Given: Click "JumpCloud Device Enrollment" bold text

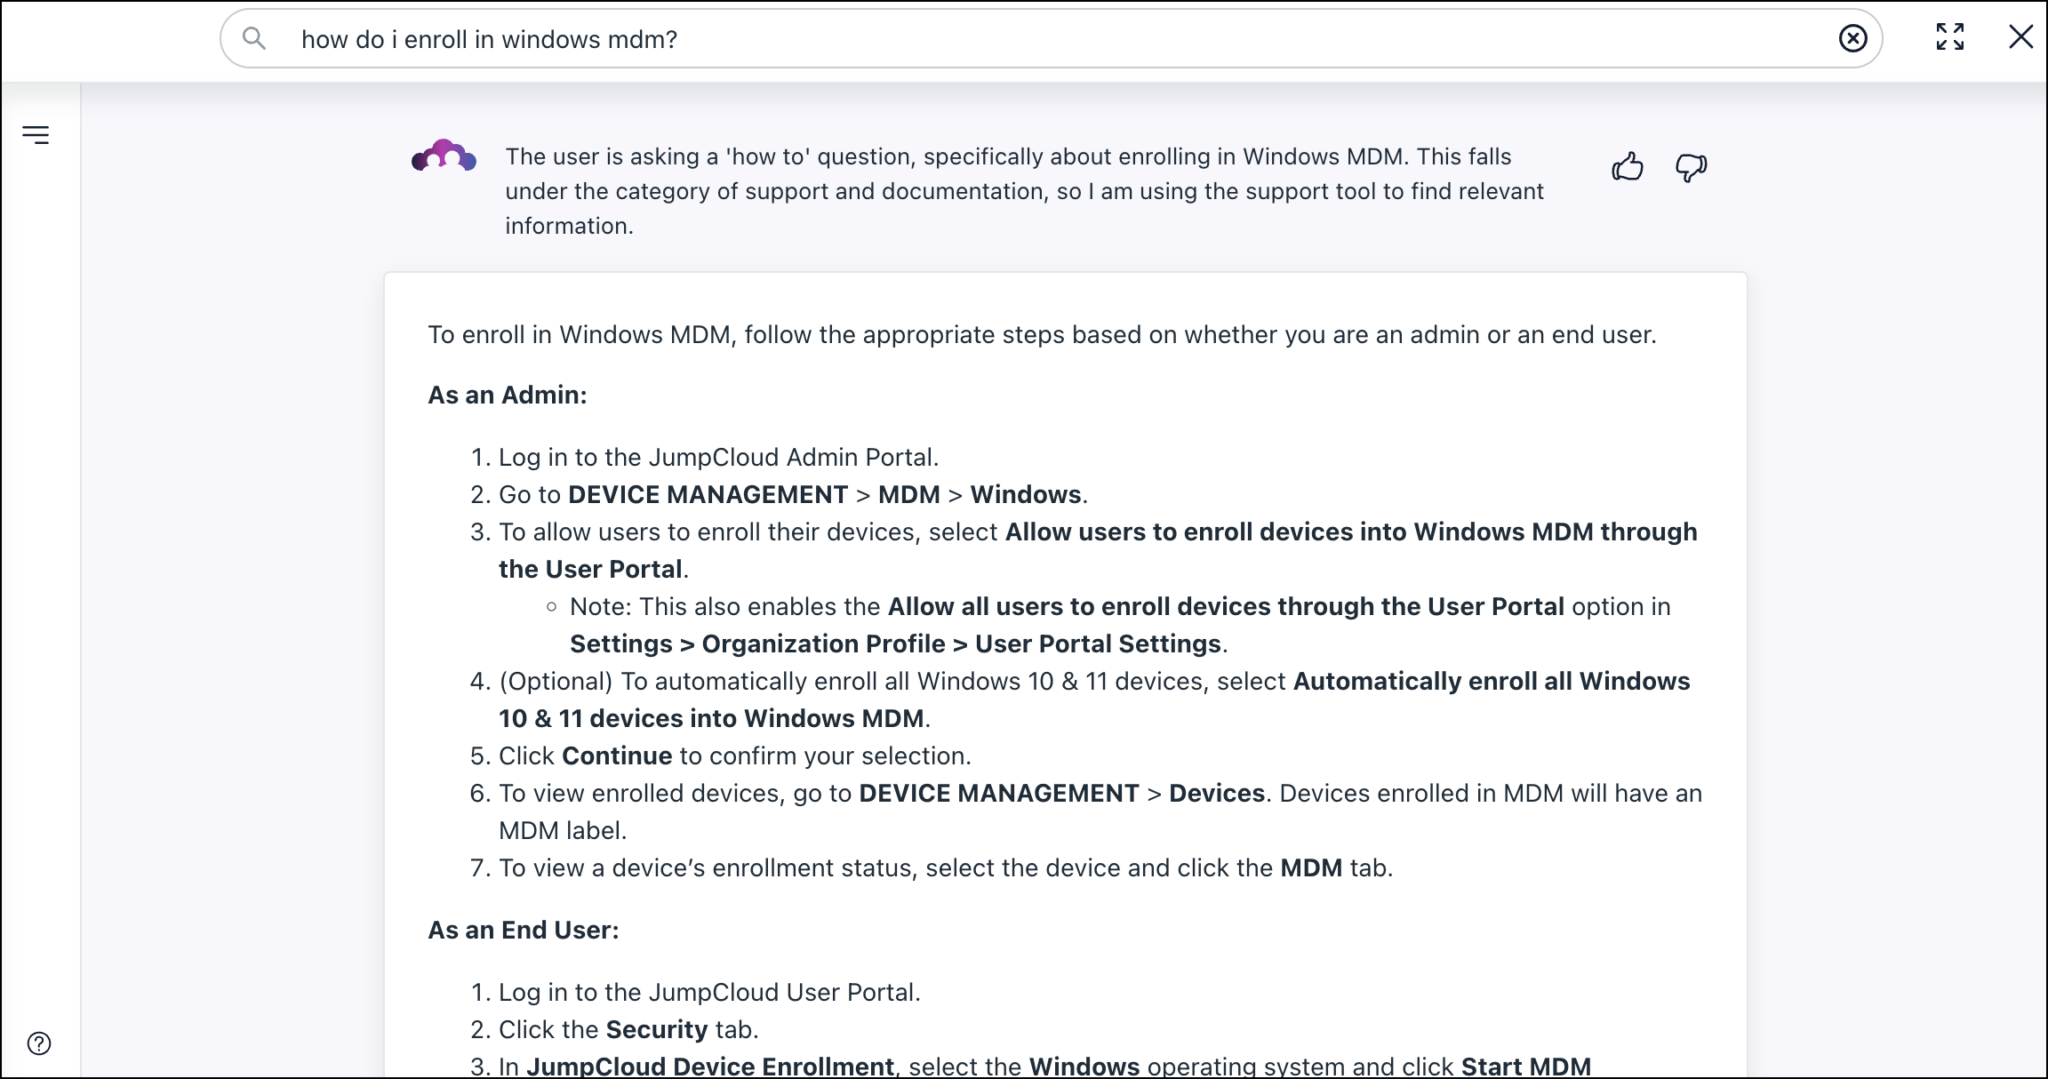Looking at the screenshot, I should click(x=710, y=1066).
